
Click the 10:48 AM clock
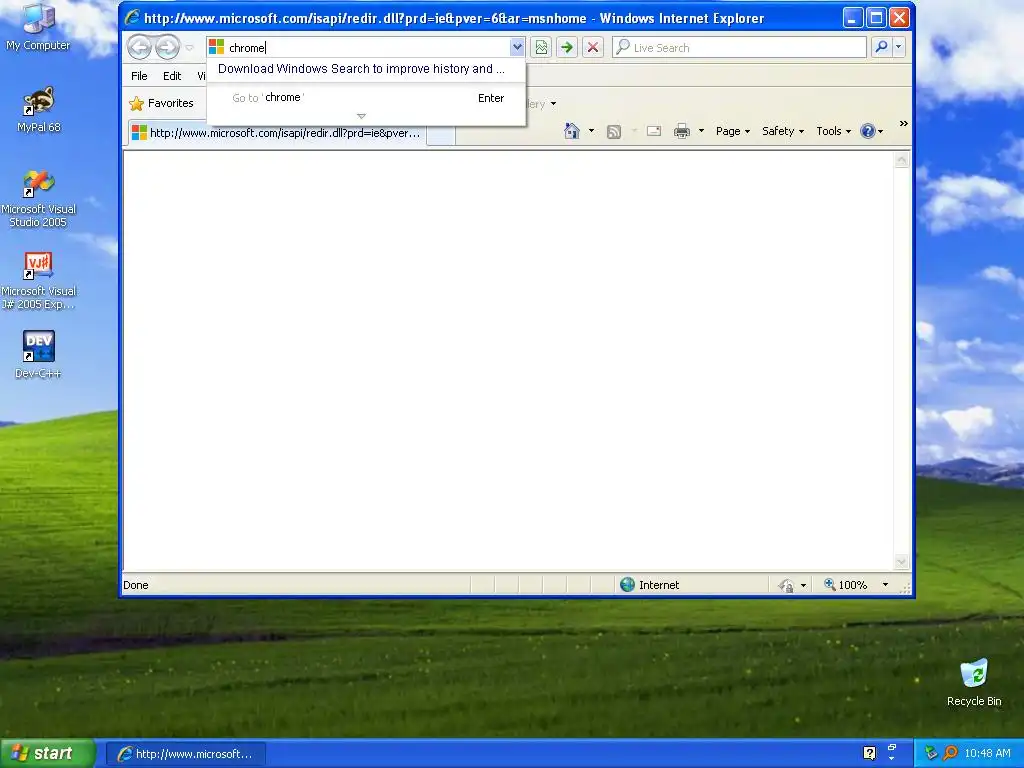click(987, 753)
